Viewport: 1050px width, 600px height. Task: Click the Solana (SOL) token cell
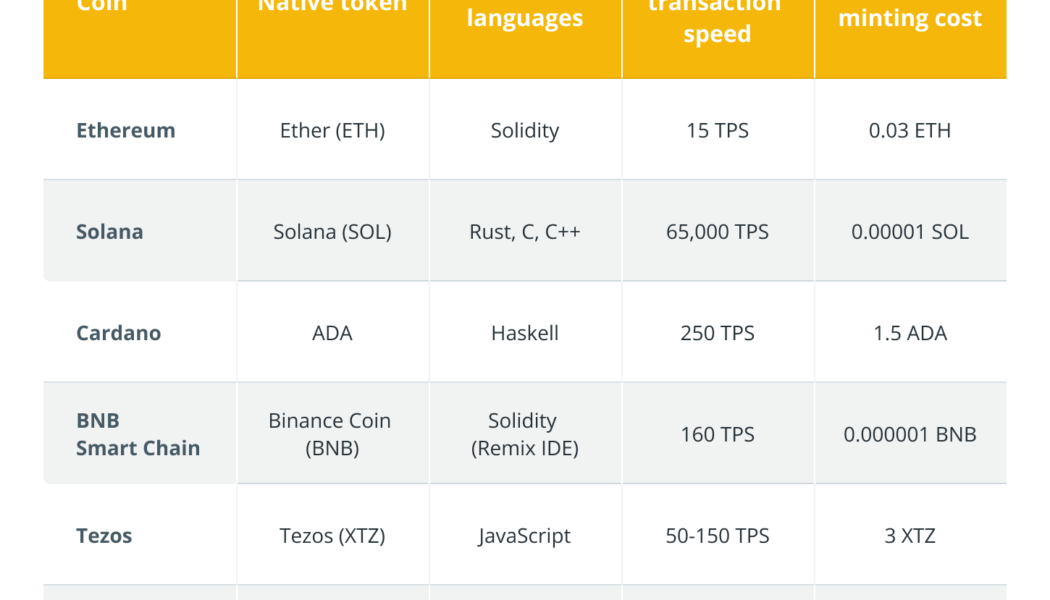pyautogui.click(x=332, y=231)
